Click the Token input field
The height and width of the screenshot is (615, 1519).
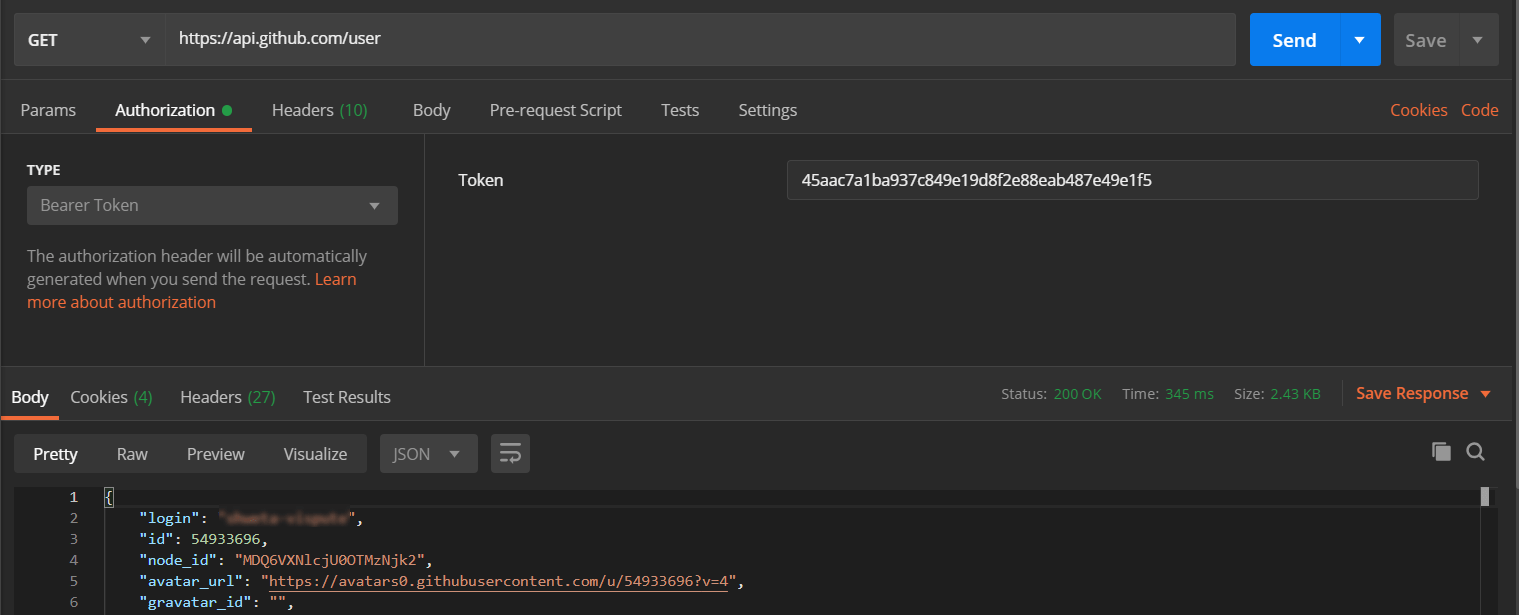tap(1132, 181)
